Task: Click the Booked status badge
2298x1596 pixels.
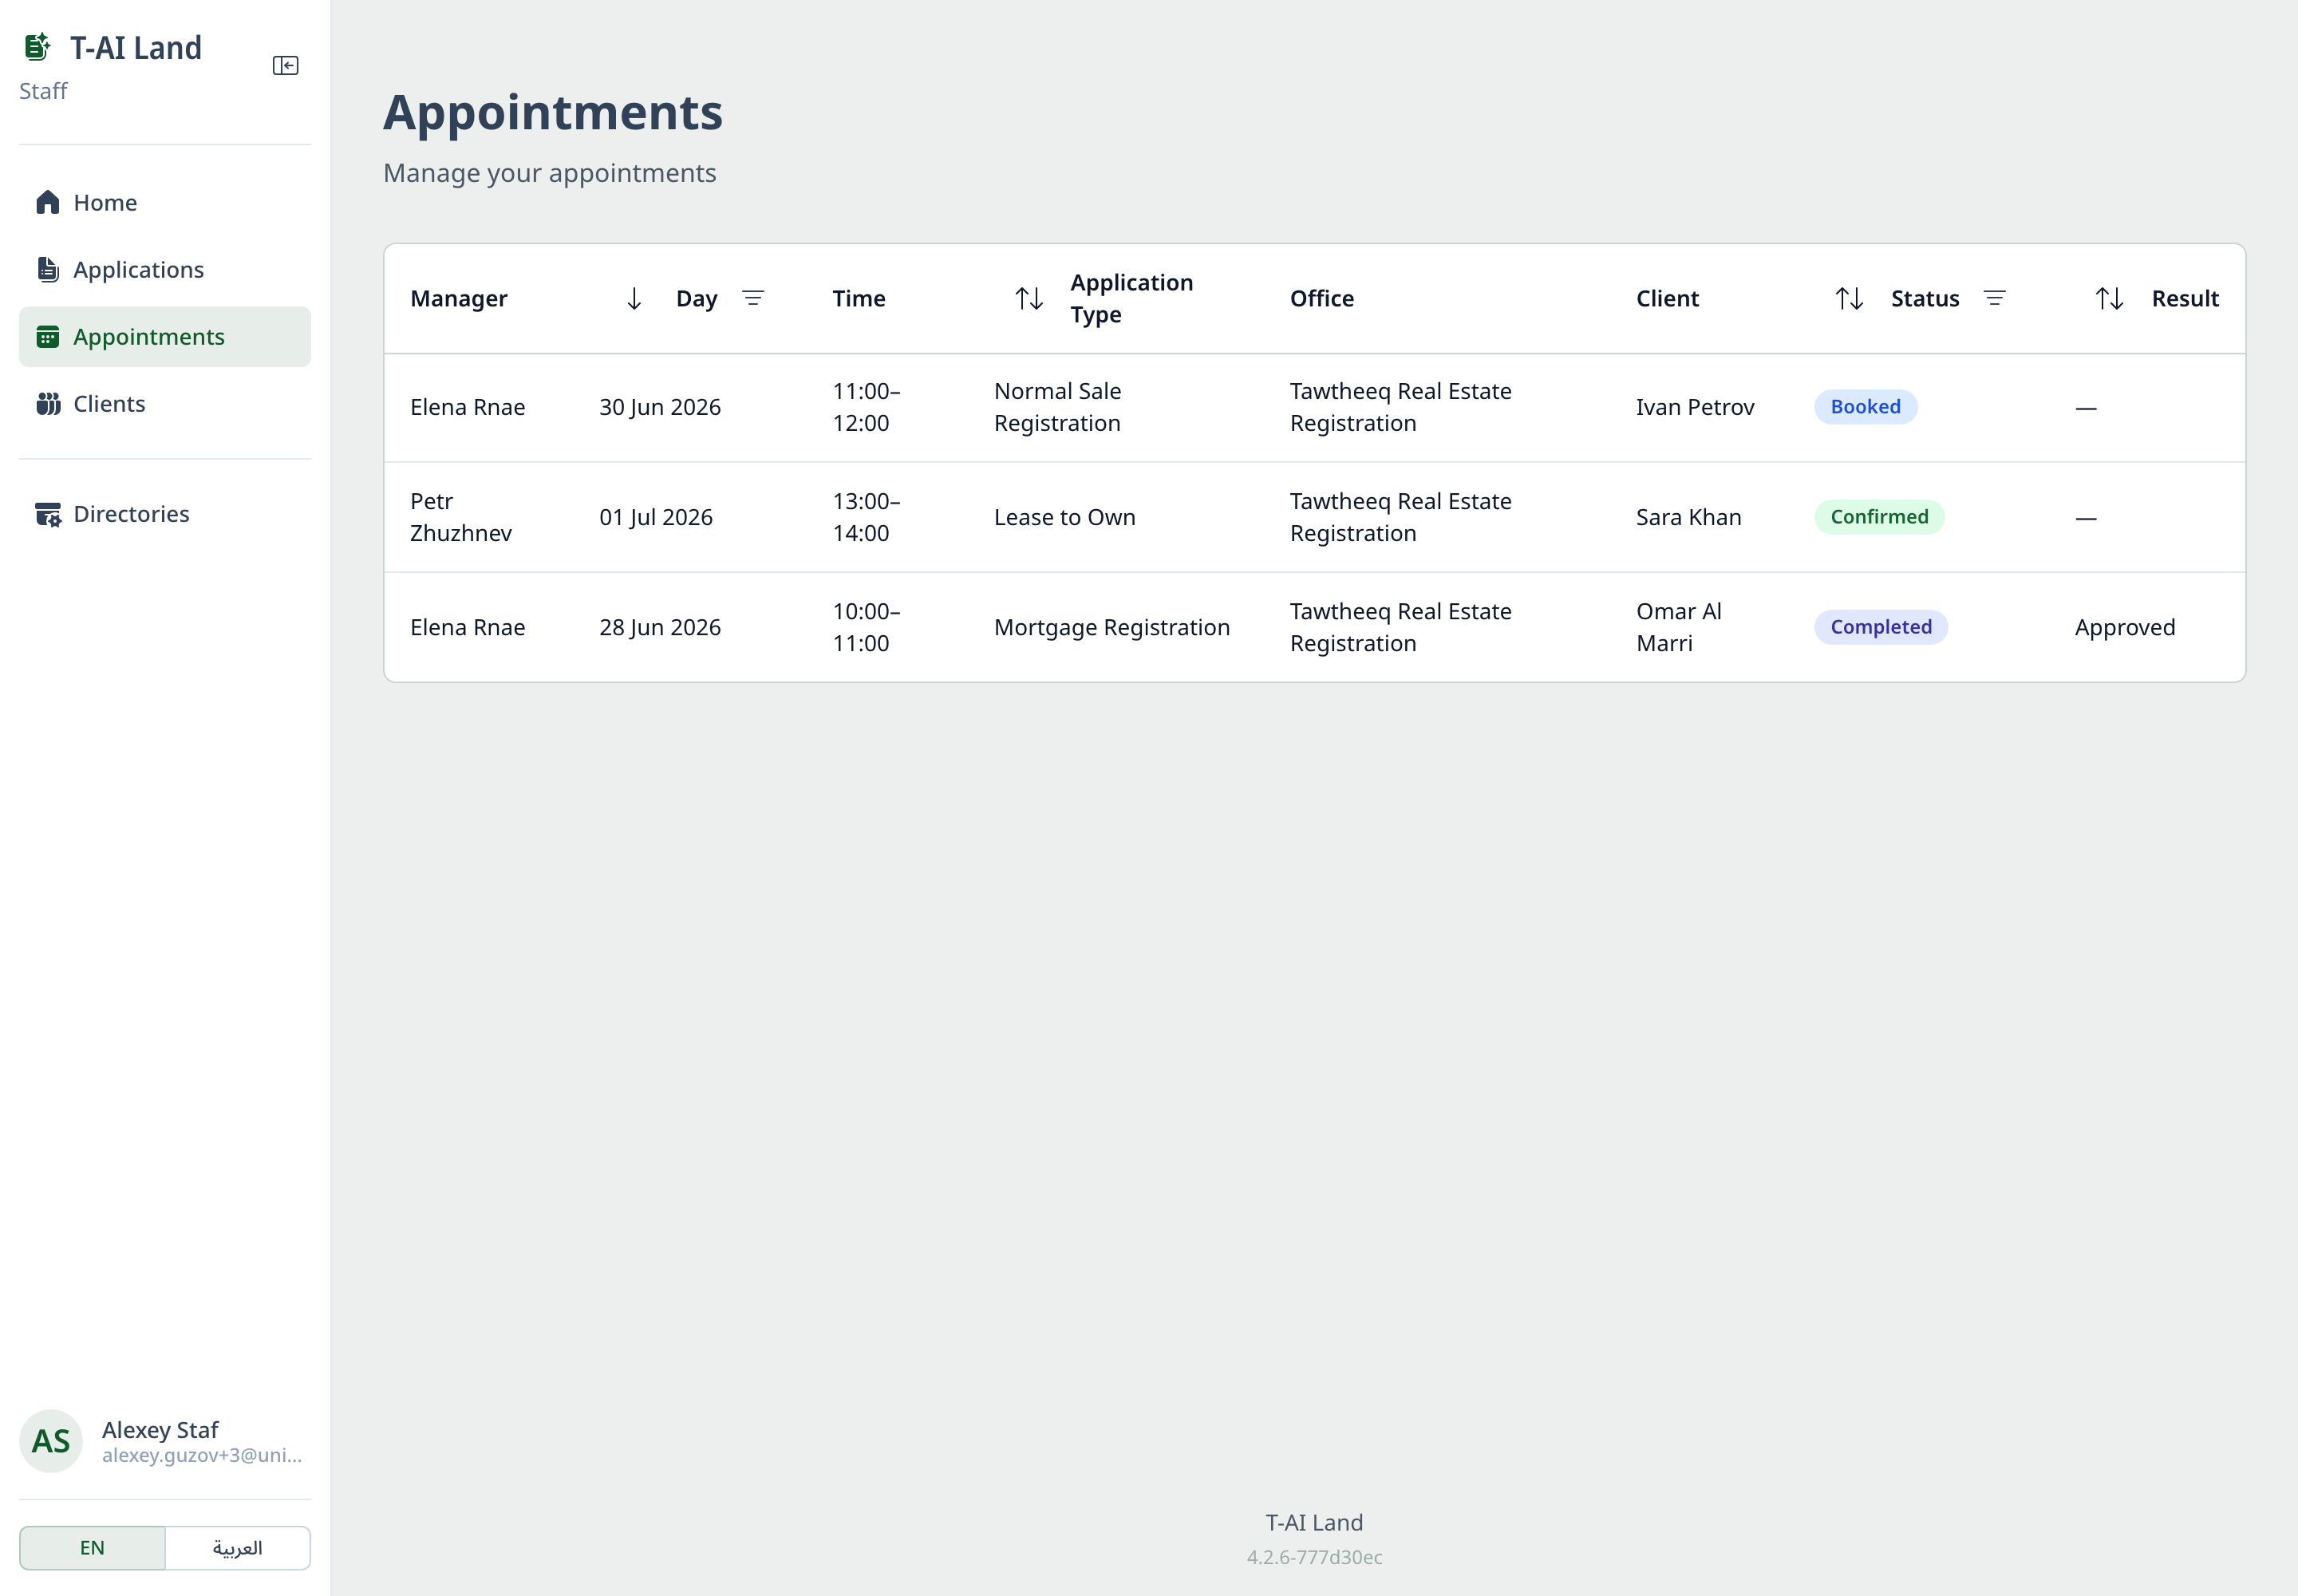Action: coord(1866,407)
